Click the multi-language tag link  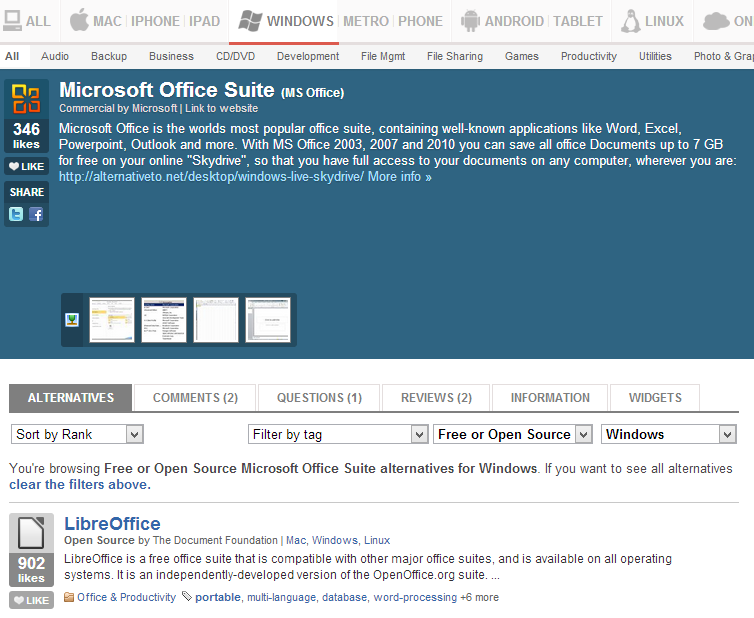[281, 597]
